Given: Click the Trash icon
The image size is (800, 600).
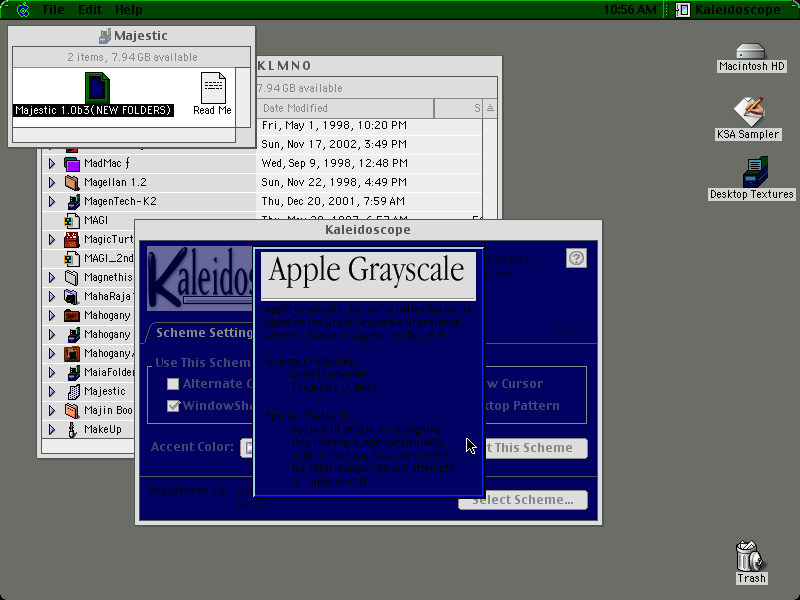Looking at the screenshot, I should (750, 556).
